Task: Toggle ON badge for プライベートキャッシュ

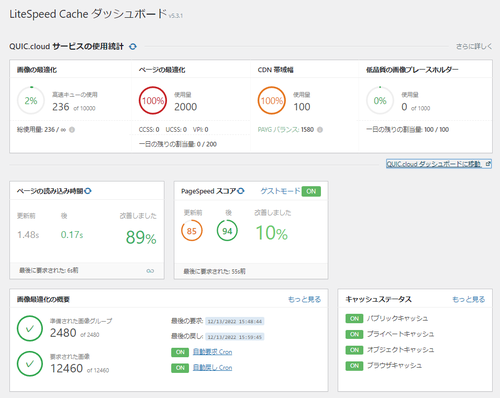Action: coord(354,334)
